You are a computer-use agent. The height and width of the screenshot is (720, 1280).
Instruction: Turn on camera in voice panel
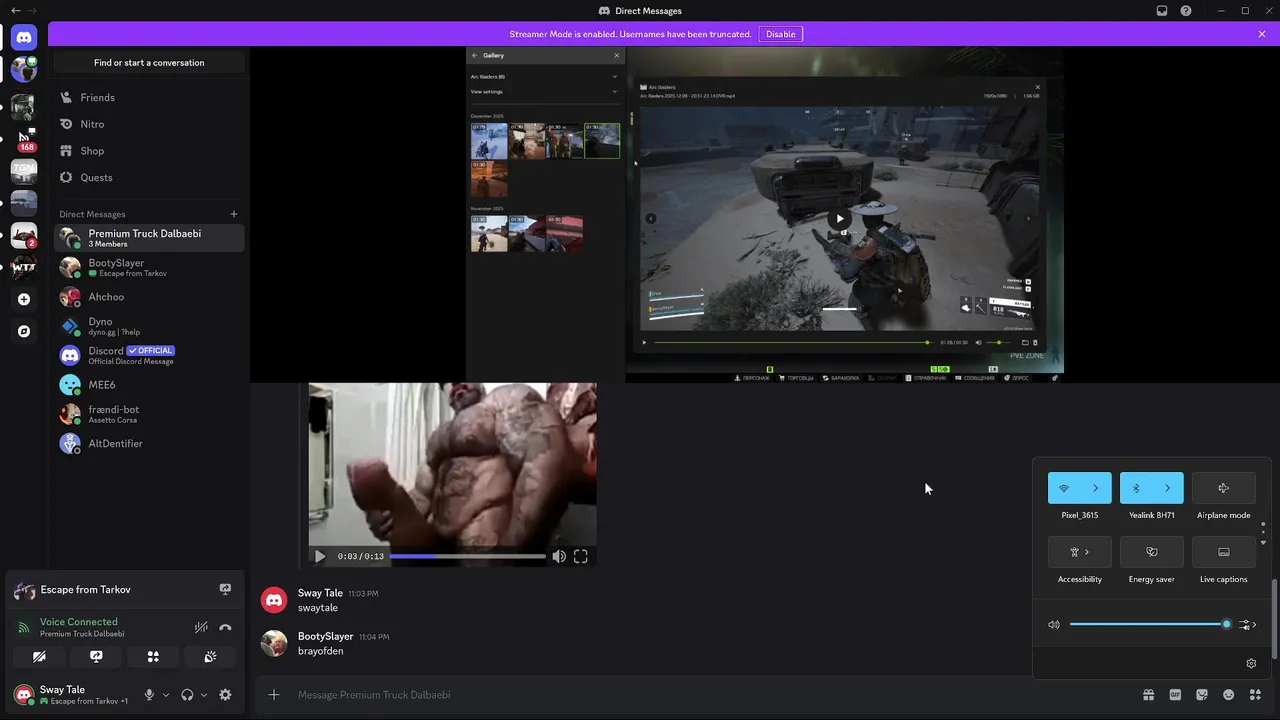[x=39, y=657]
